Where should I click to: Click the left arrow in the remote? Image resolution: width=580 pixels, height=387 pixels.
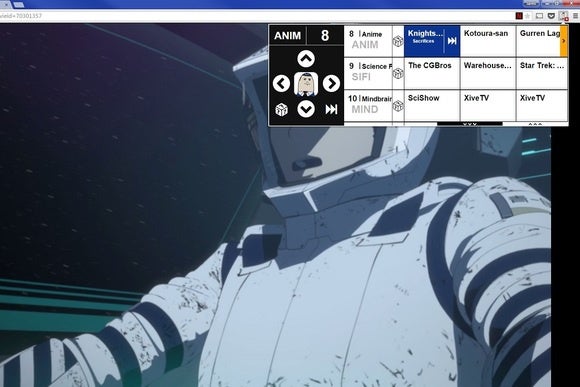[x=281, y=84]
